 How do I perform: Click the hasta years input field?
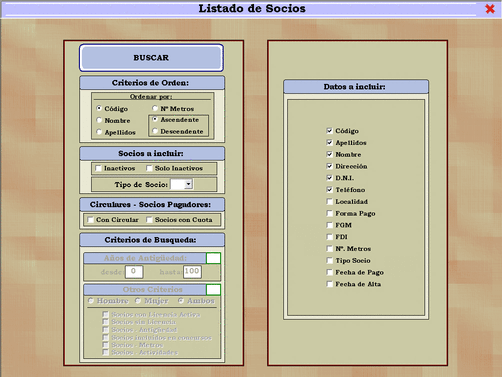[192, 271]
